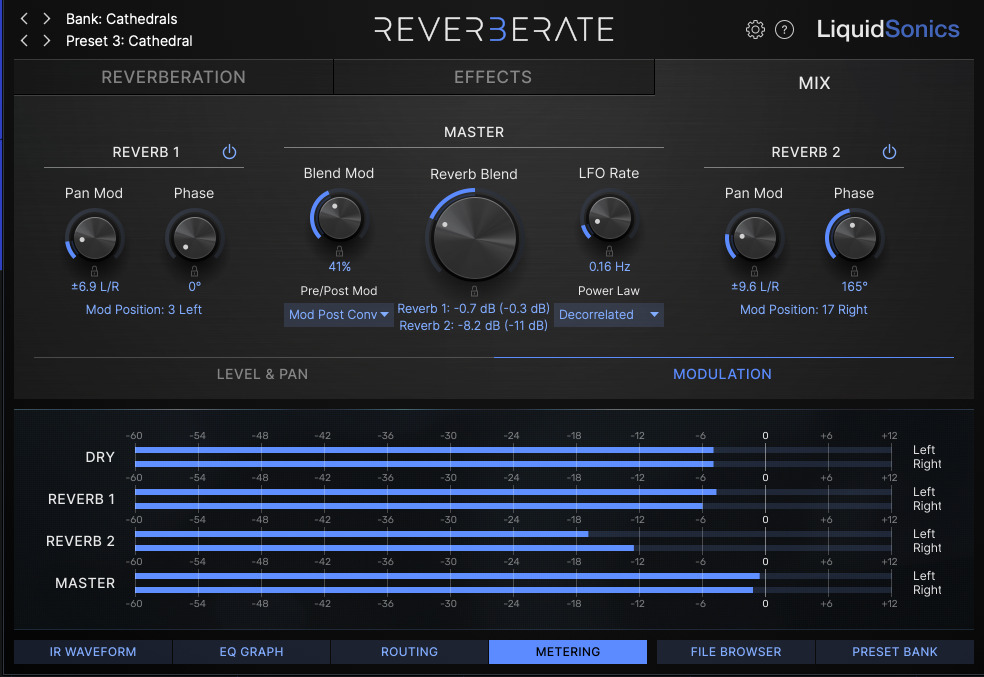Click the REVERBERATE logo

tap(494, 29)
